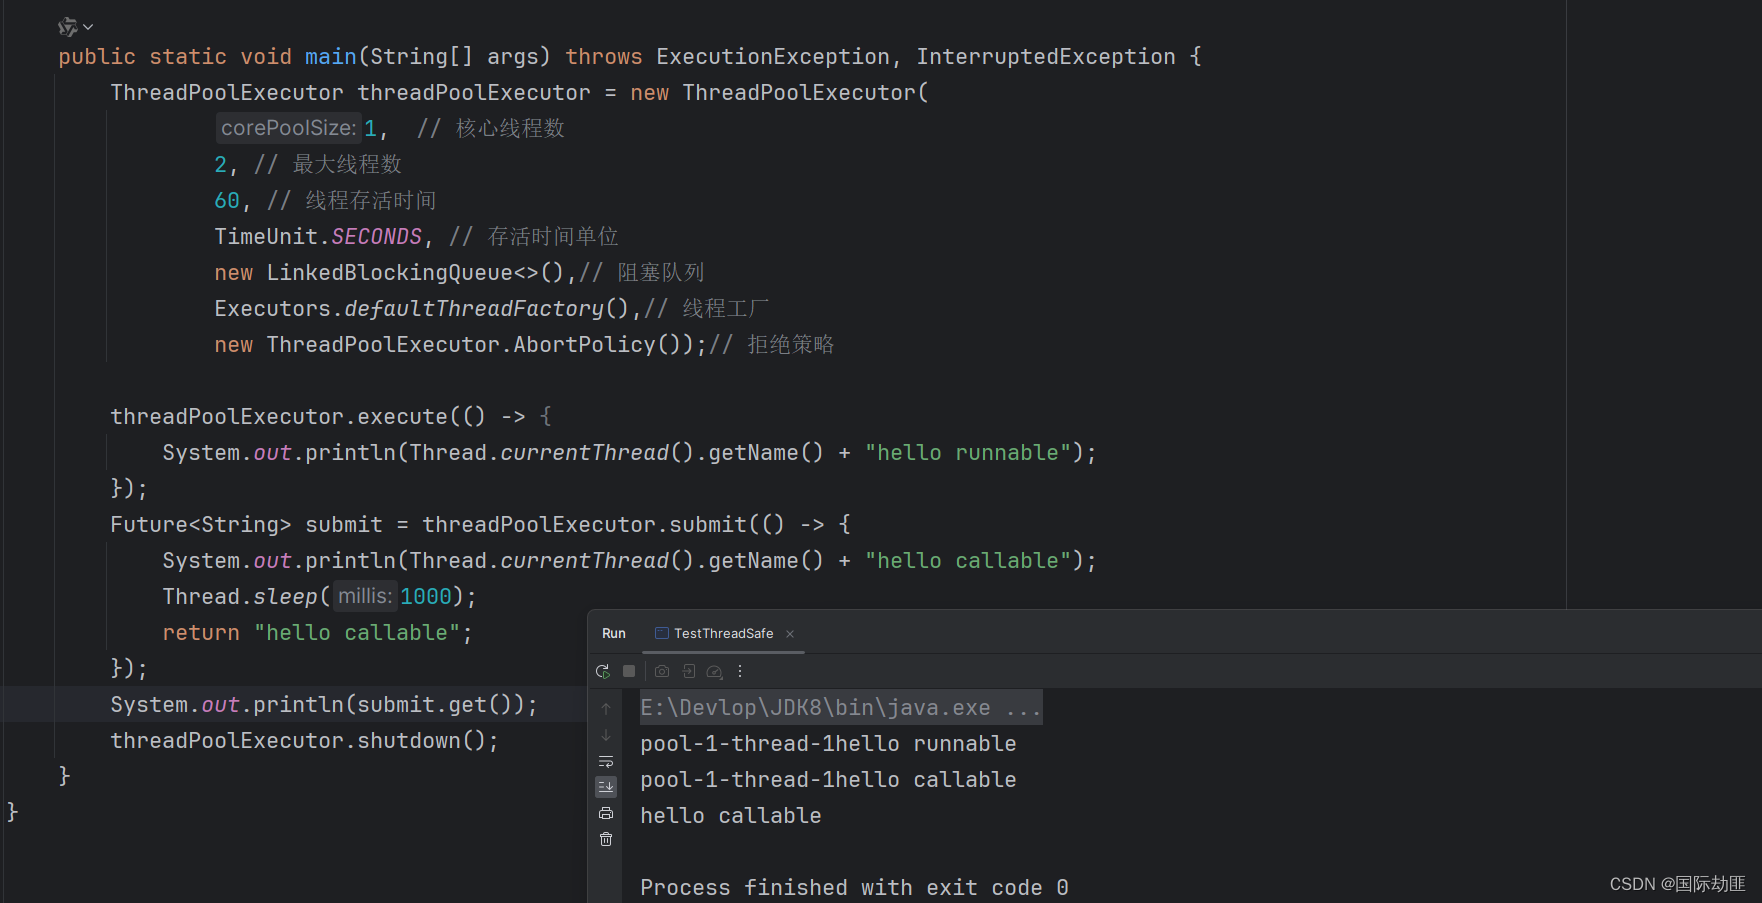Clear the console with trash icon

tap(606, 839)
